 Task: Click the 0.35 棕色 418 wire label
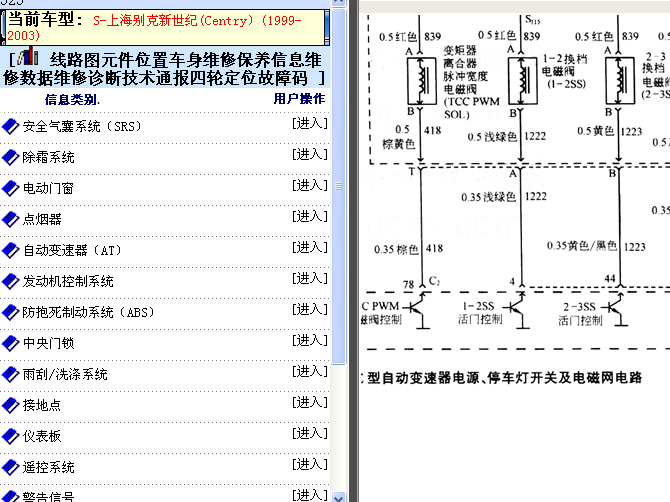click(x=408, y=249)
